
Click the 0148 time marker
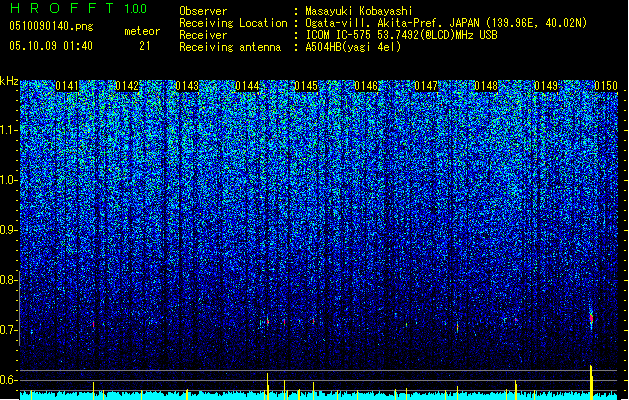click(x=486, y=86)
